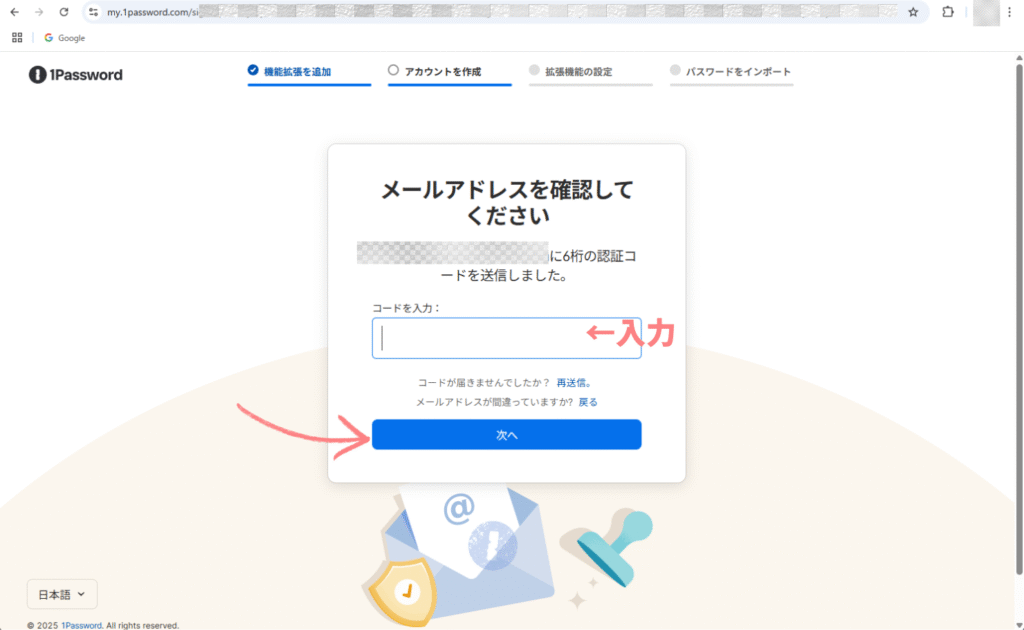Open the Chrome three-dot menu
Screen dimensions: 1024x630
click(x=1010, y=12)
